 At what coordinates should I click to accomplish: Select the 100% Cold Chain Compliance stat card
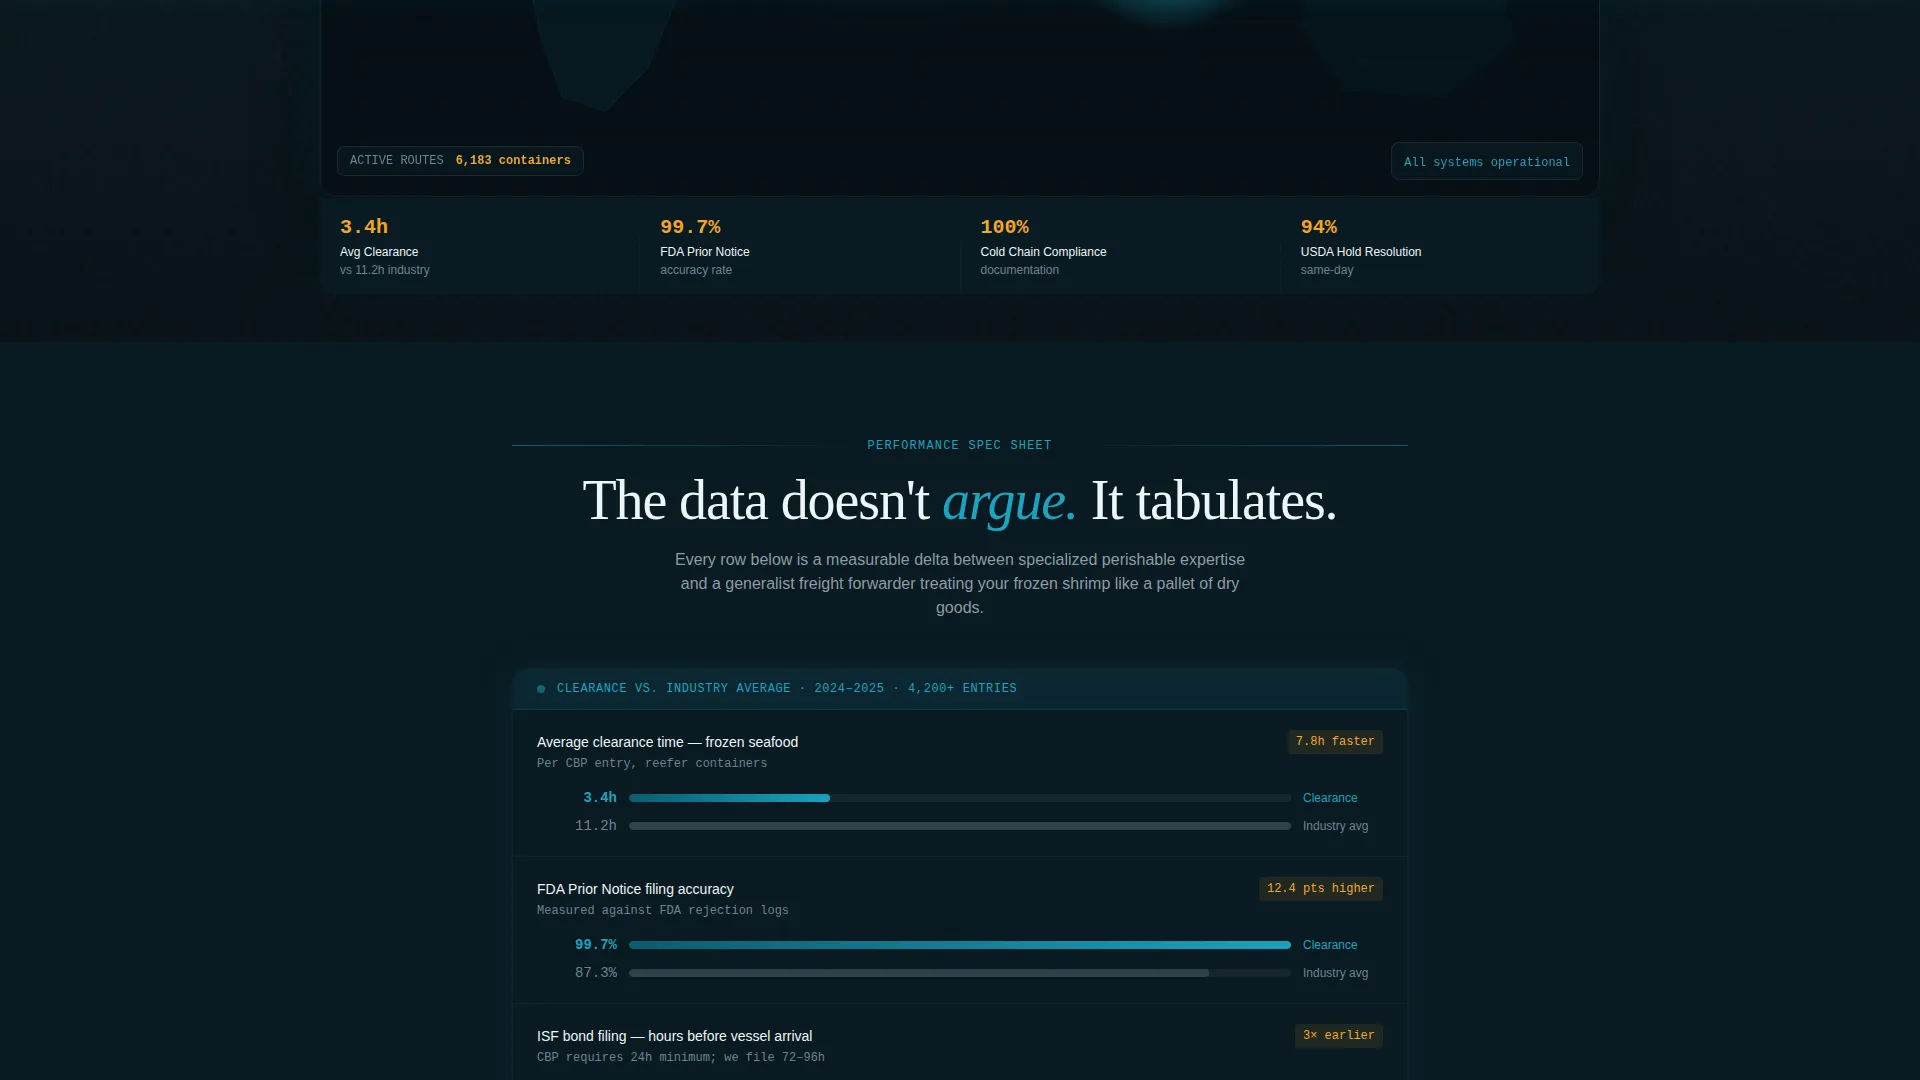tap(1120, 246)
